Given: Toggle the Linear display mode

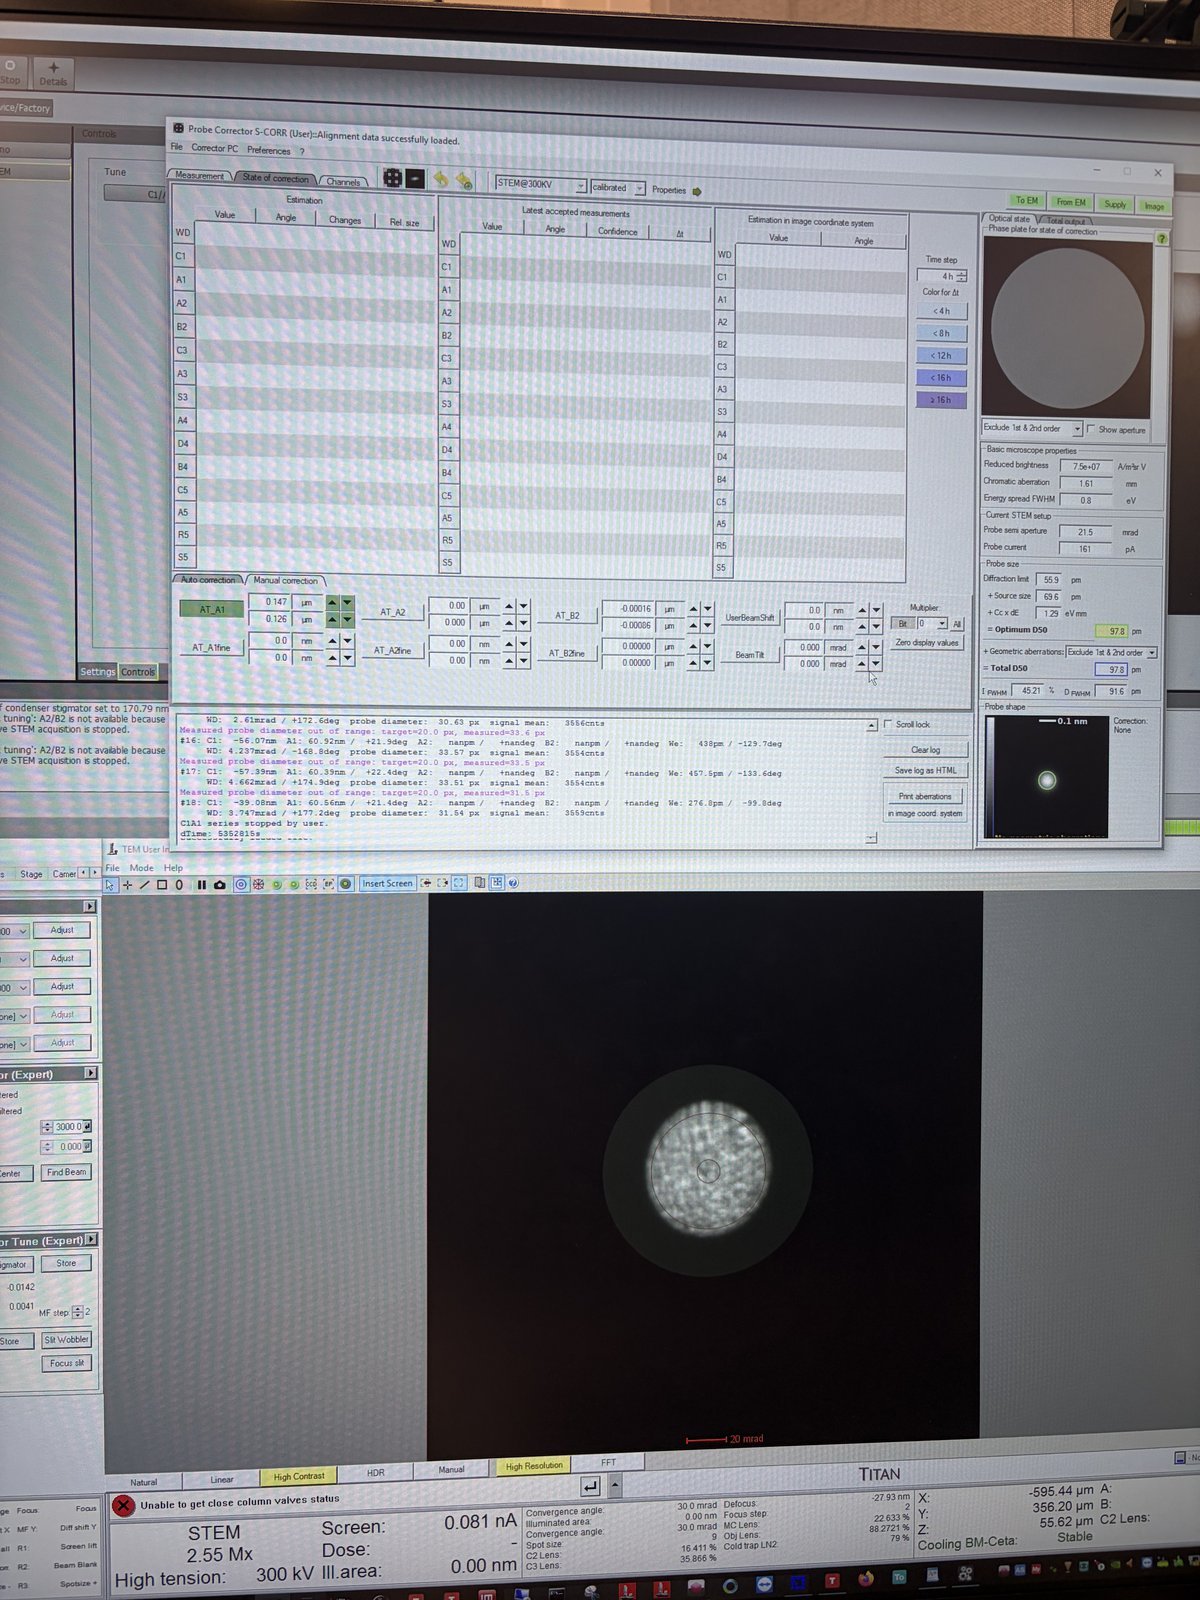Looking at the screenshot, I should [222, 1480].
